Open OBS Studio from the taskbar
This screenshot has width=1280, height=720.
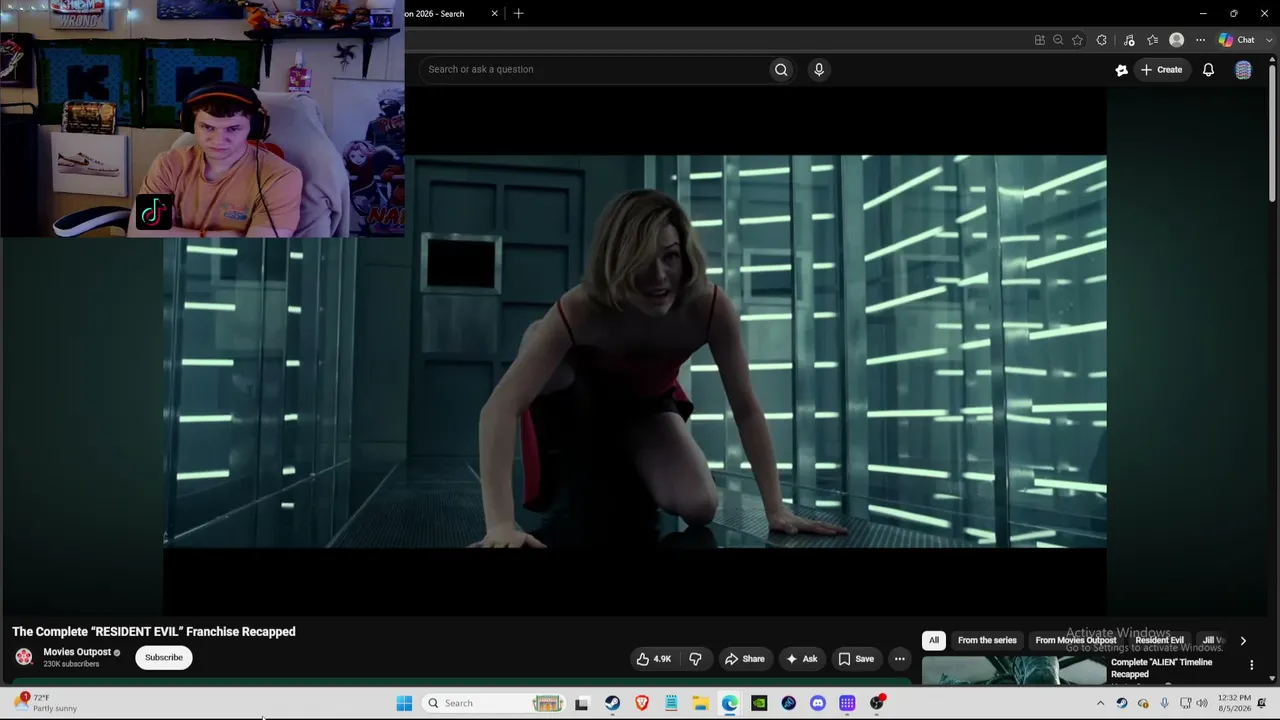click(x=877, y=703)
